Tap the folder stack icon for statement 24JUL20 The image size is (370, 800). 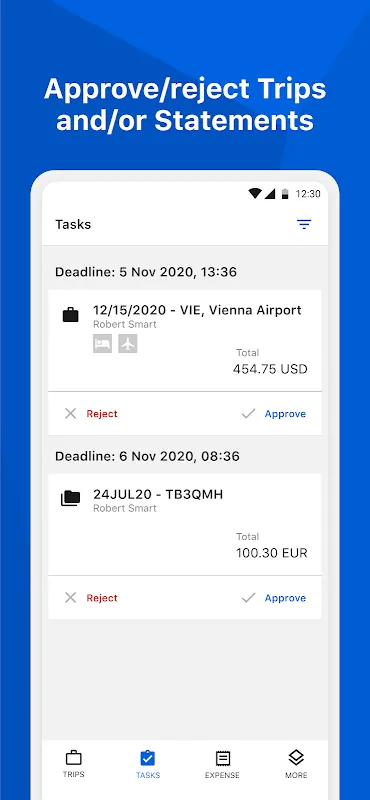[x=70, y=498]
